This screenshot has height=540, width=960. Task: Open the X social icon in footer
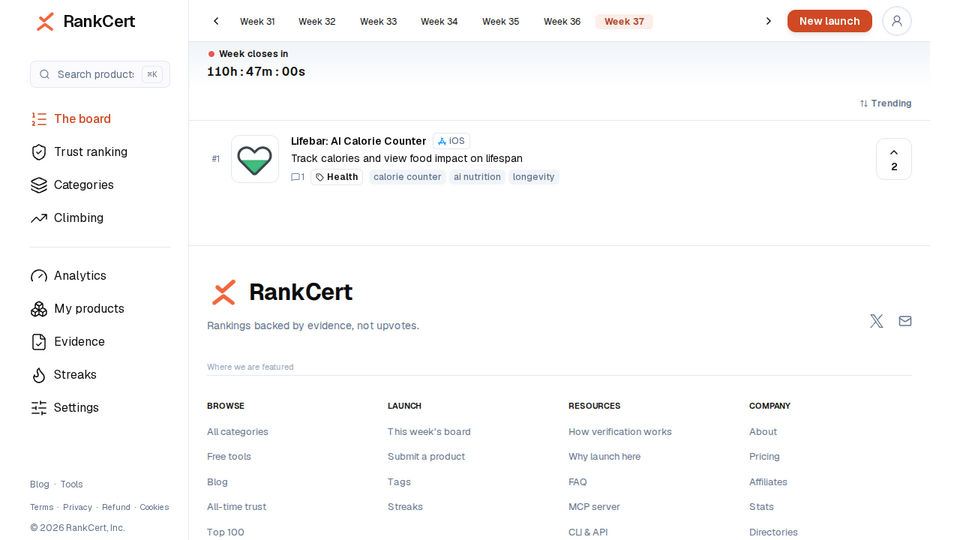tap(877, 321)
